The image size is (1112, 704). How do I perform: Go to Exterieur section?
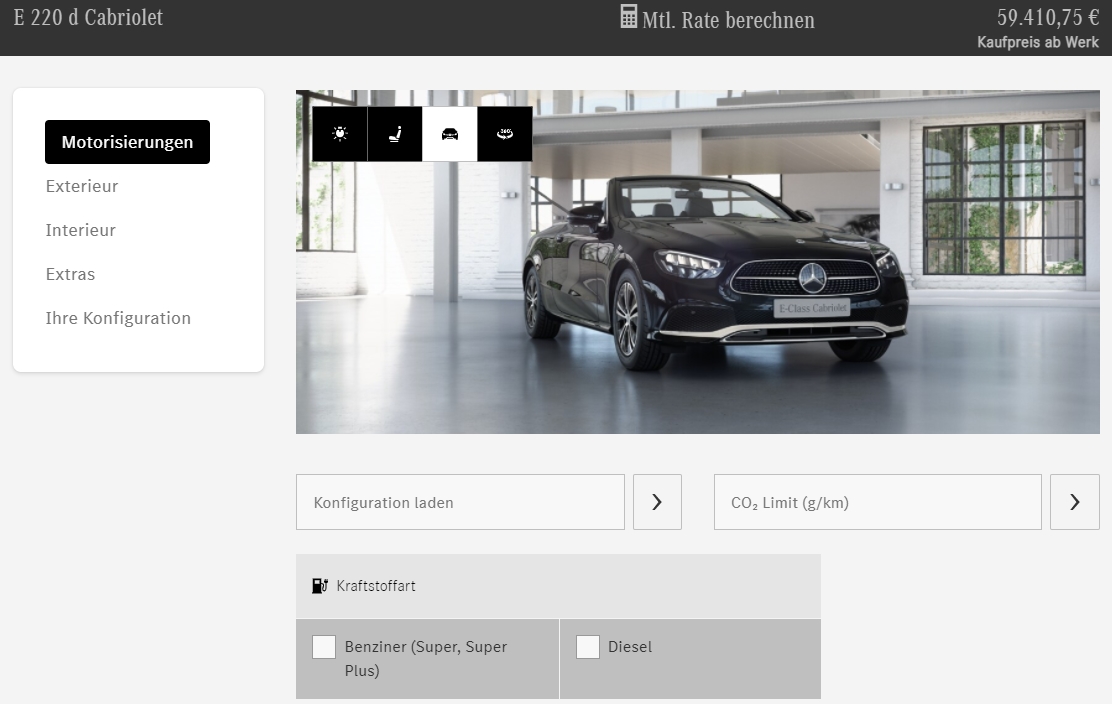[x=82, y=186]
